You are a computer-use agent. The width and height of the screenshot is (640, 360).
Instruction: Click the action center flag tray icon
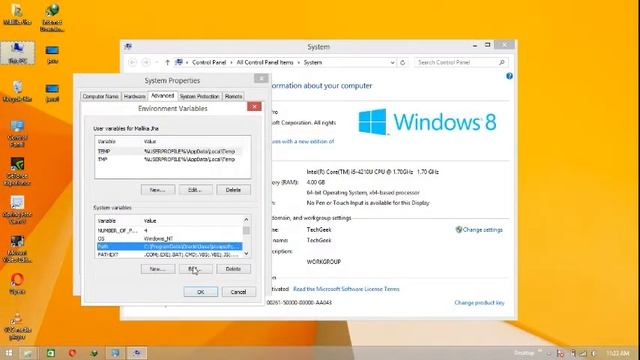click(560, 353)
